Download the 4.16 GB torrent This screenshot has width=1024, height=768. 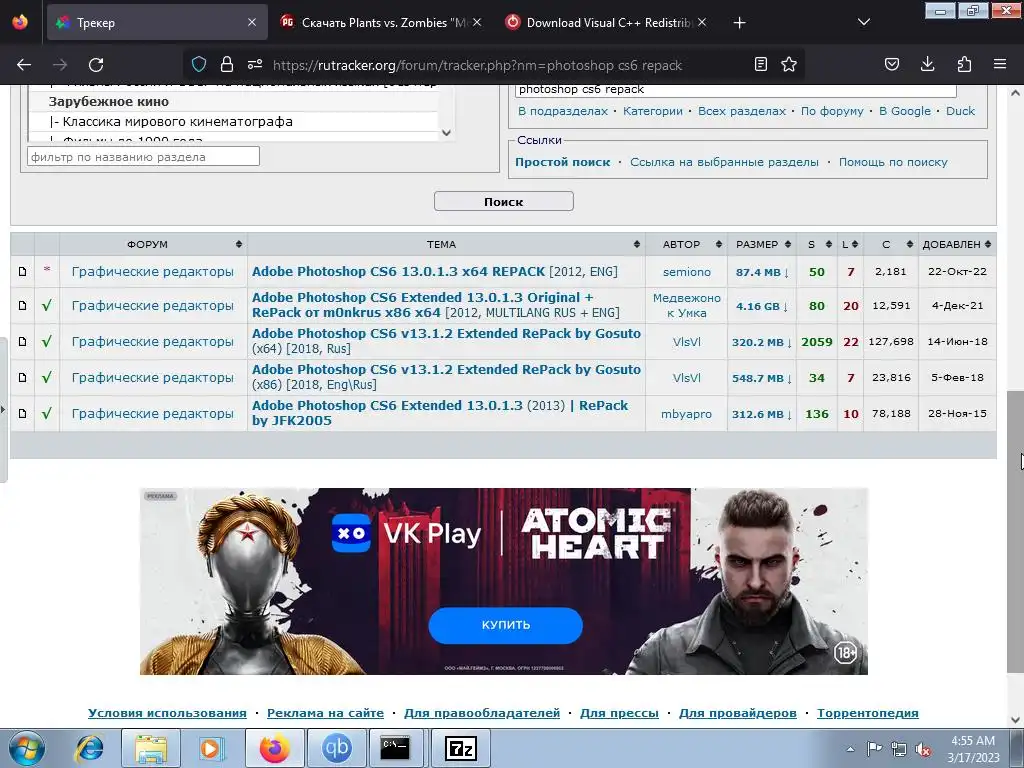point(762,306)
